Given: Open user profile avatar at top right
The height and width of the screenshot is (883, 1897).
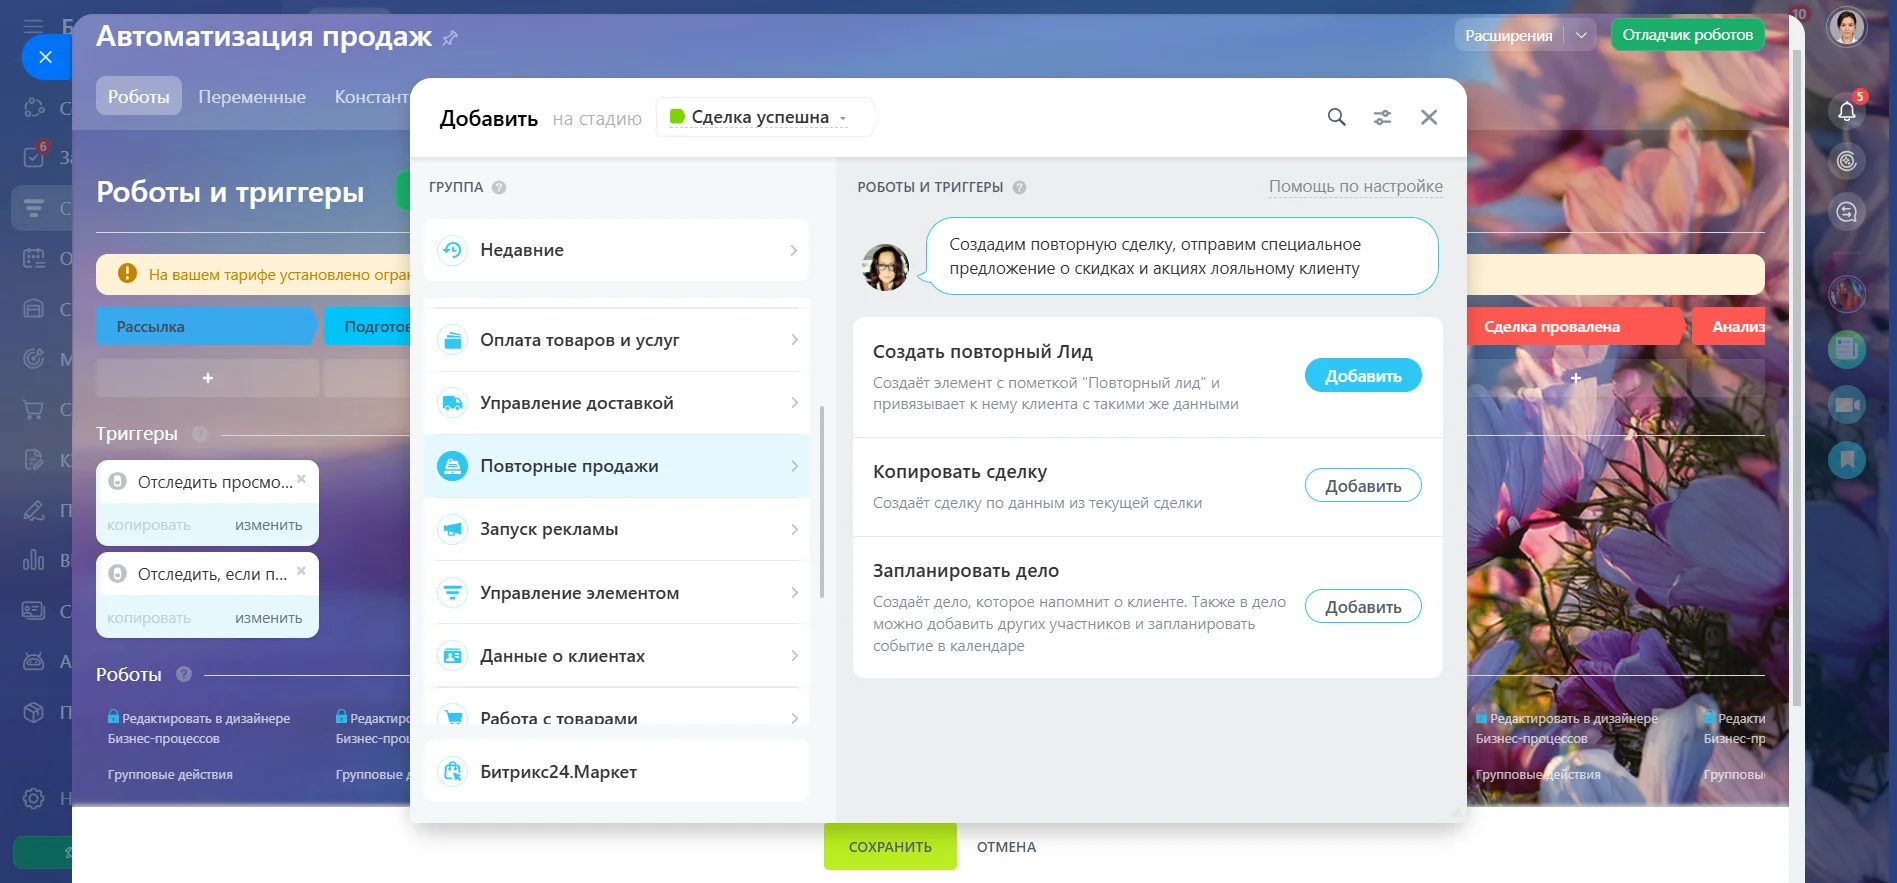Looking at the screenshot, I should click(x=1846, y=28).
